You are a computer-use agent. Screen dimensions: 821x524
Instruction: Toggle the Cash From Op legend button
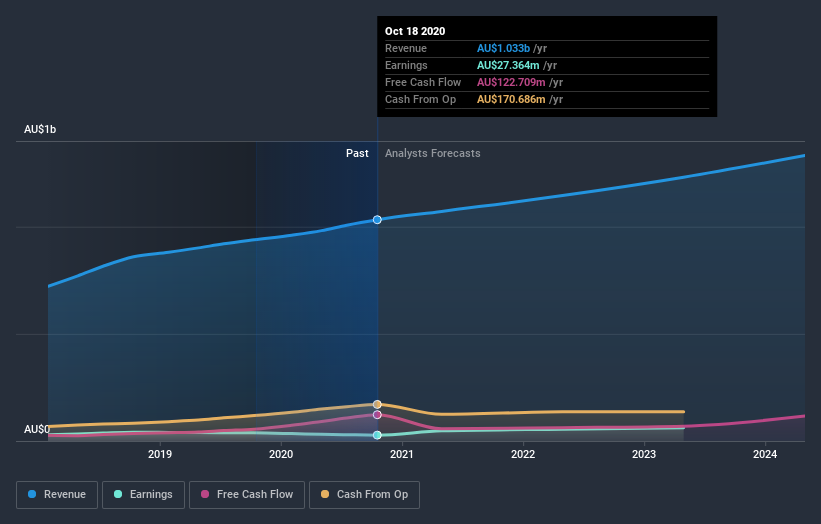click(x=364, y=495)
